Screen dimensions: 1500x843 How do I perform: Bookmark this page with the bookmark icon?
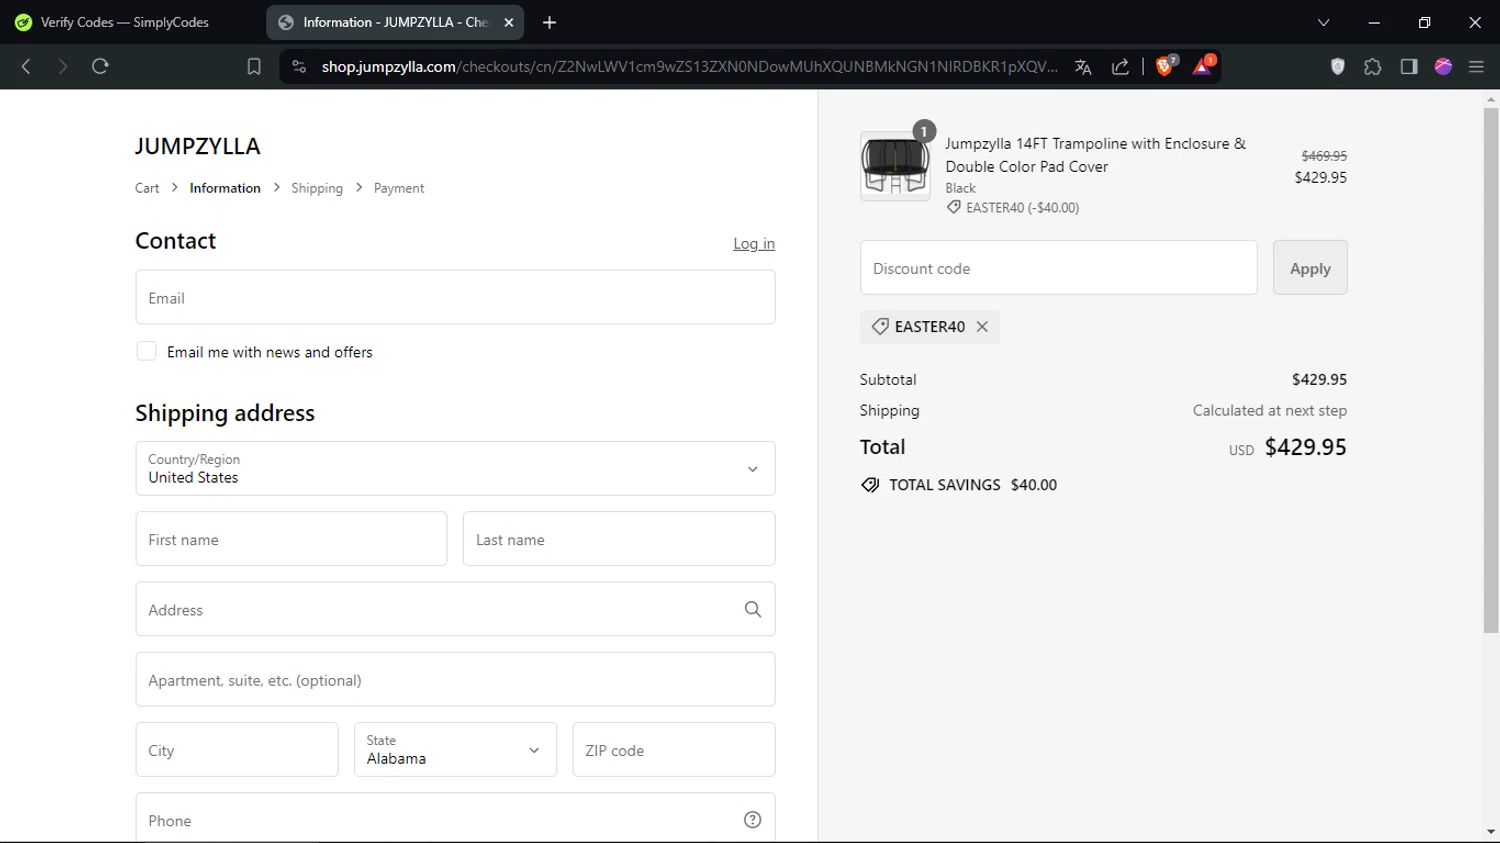tap(254, 67)
